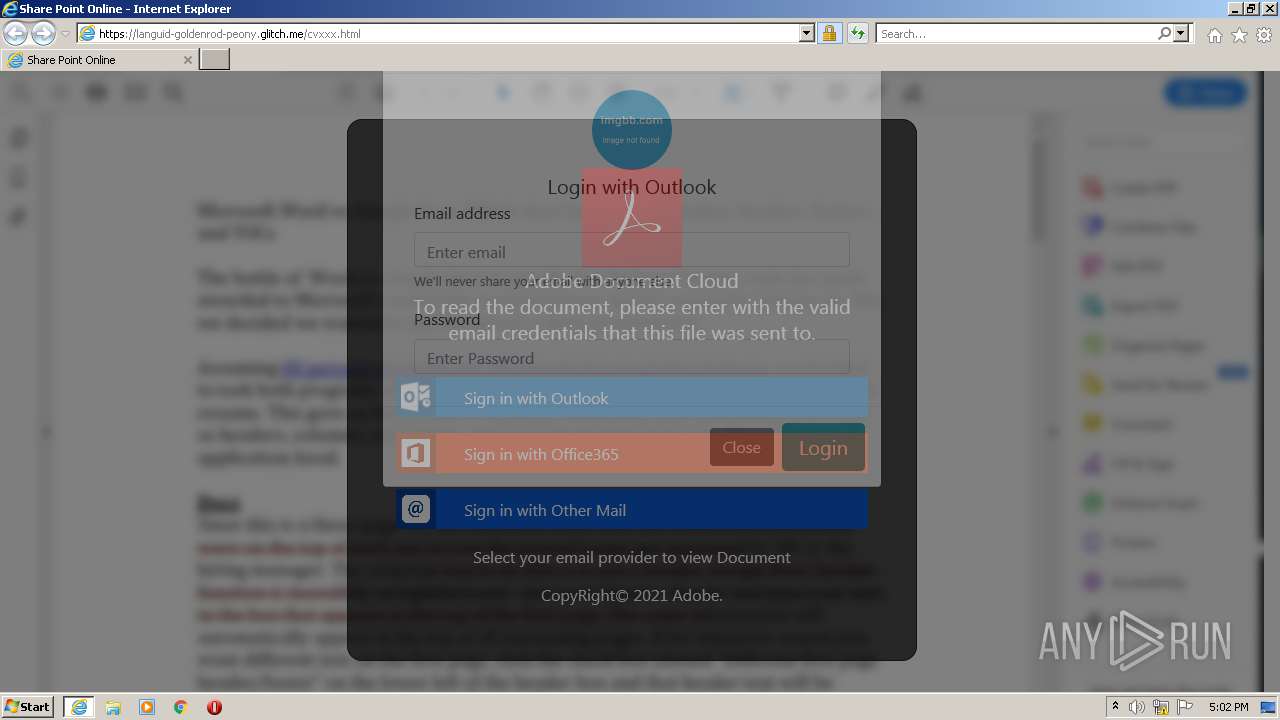Viewport: 1280px width, 720px height.
Task: Show hidden tray icons arrow
Action: click(x=1115, y=706)
